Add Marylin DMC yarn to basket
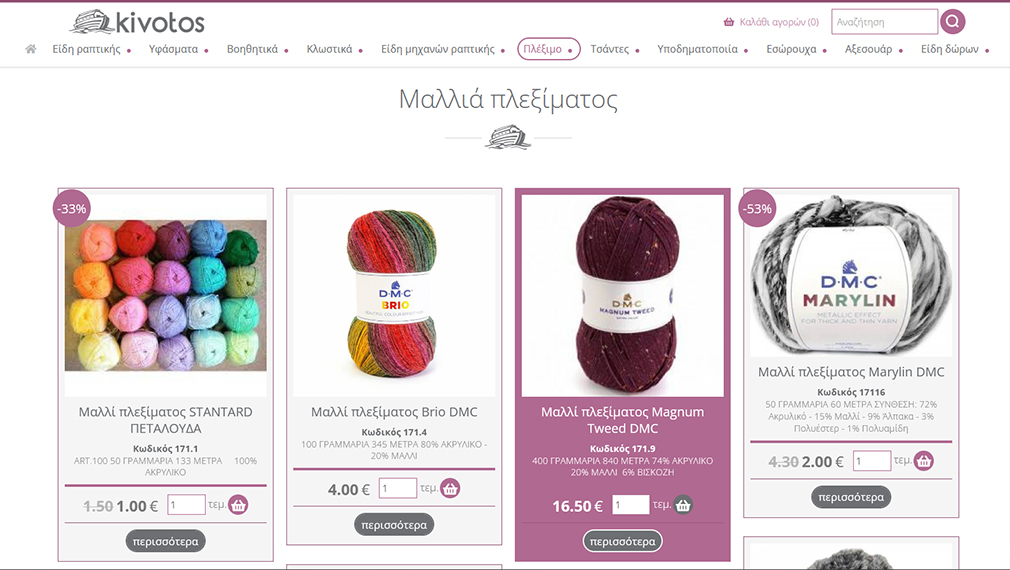The image size is (1010, 570). coord(924,461)
